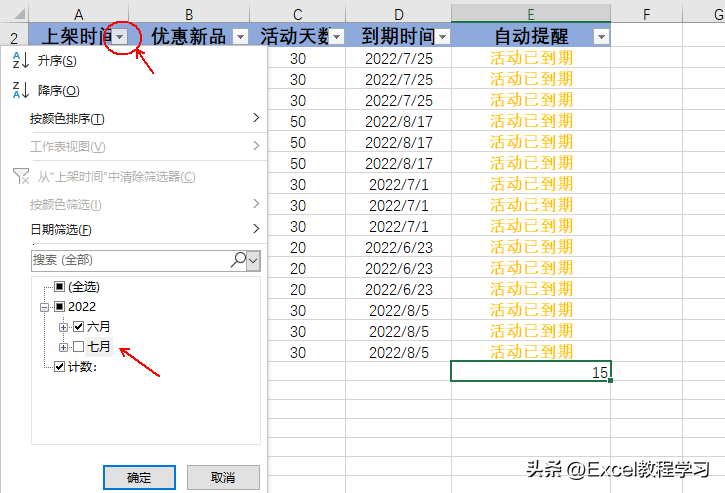Collapse the 2022 tree node

click(x=44, y=307)
